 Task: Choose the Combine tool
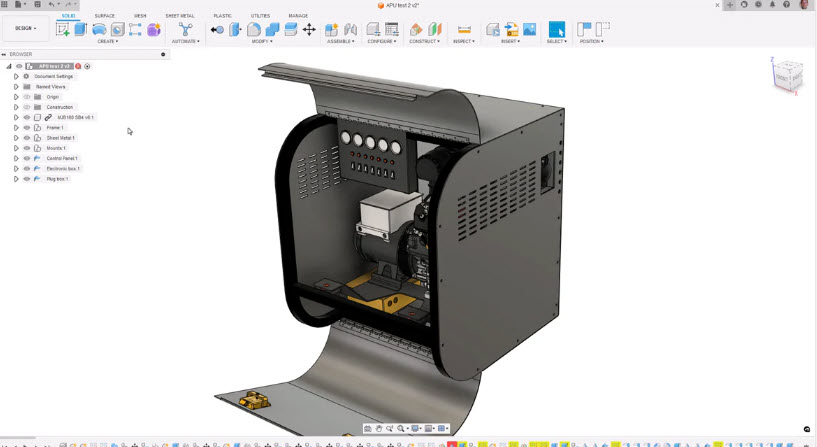(x=272, y=29)
